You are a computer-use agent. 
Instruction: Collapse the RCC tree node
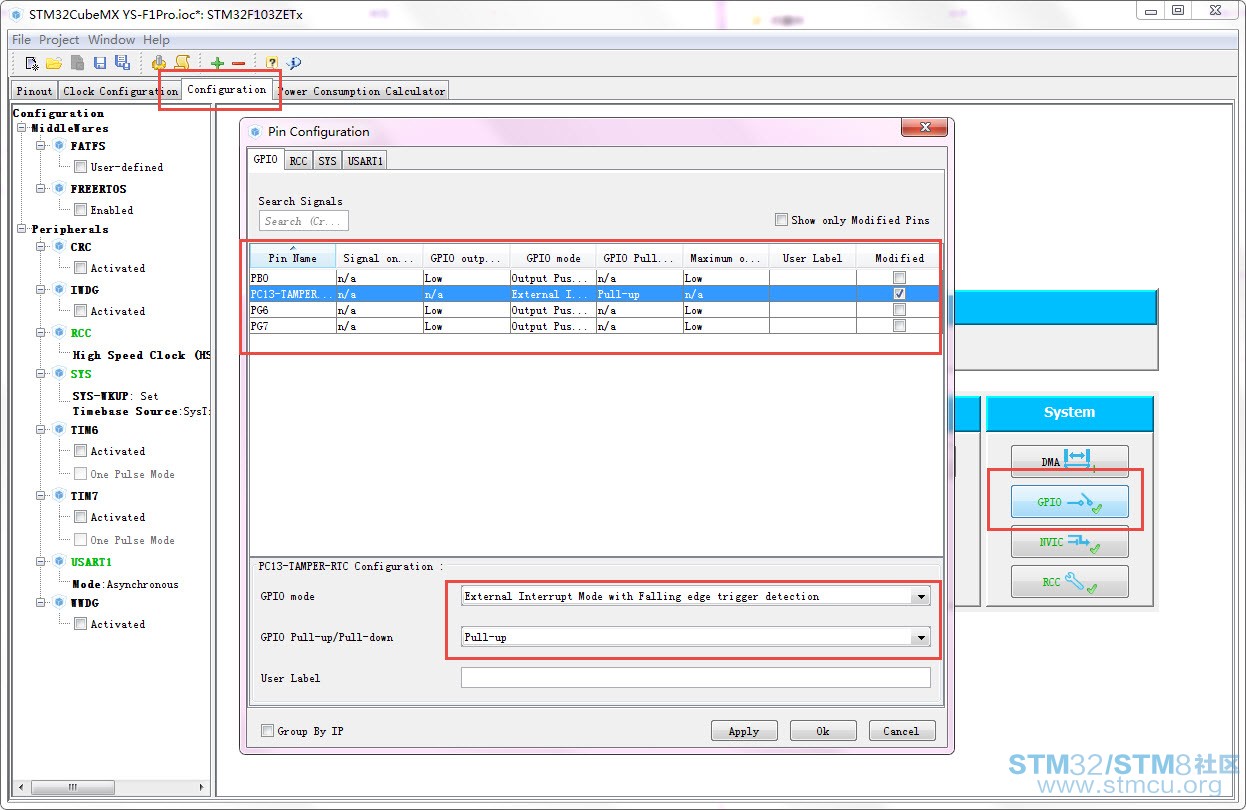tap(42, 332)
